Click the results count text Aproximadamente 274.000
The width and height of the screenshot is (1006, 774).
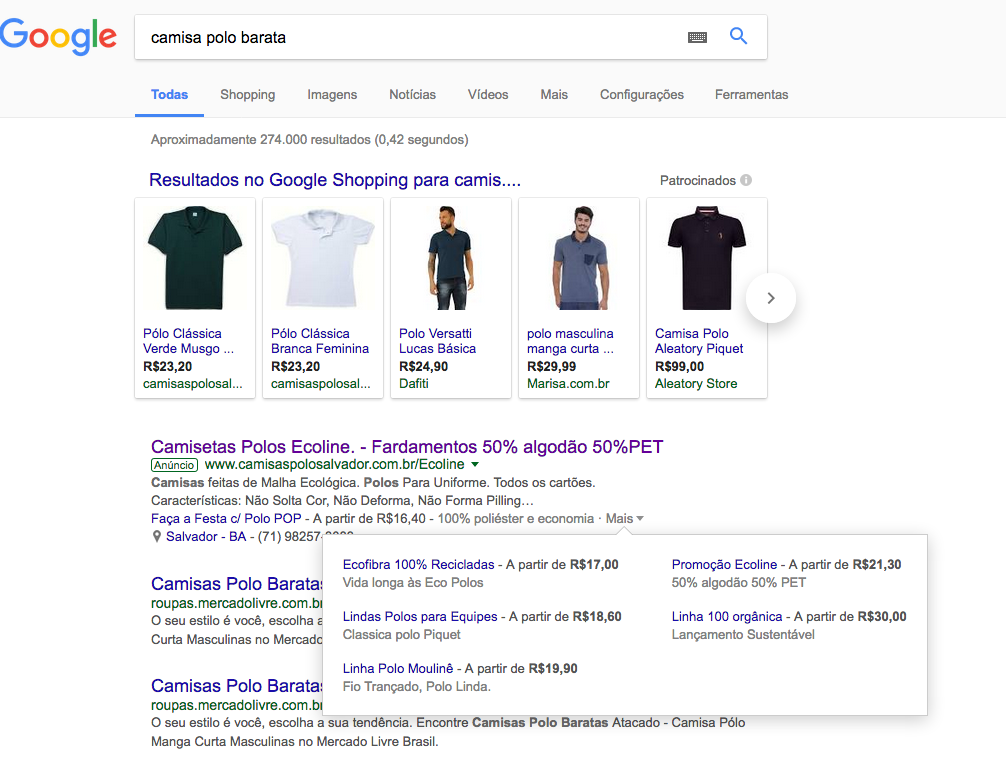pyautogui.click(x=309, y=139)
